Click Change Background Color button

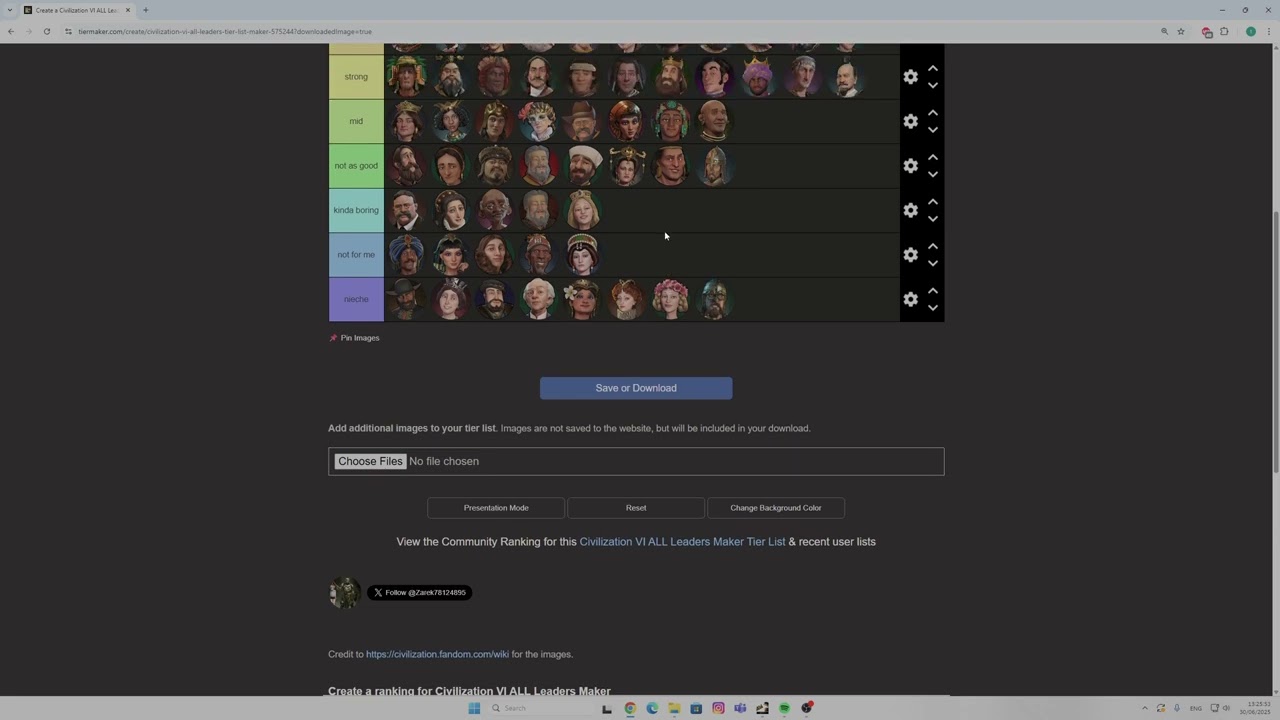pyautogui.click(x=776, y=508)
